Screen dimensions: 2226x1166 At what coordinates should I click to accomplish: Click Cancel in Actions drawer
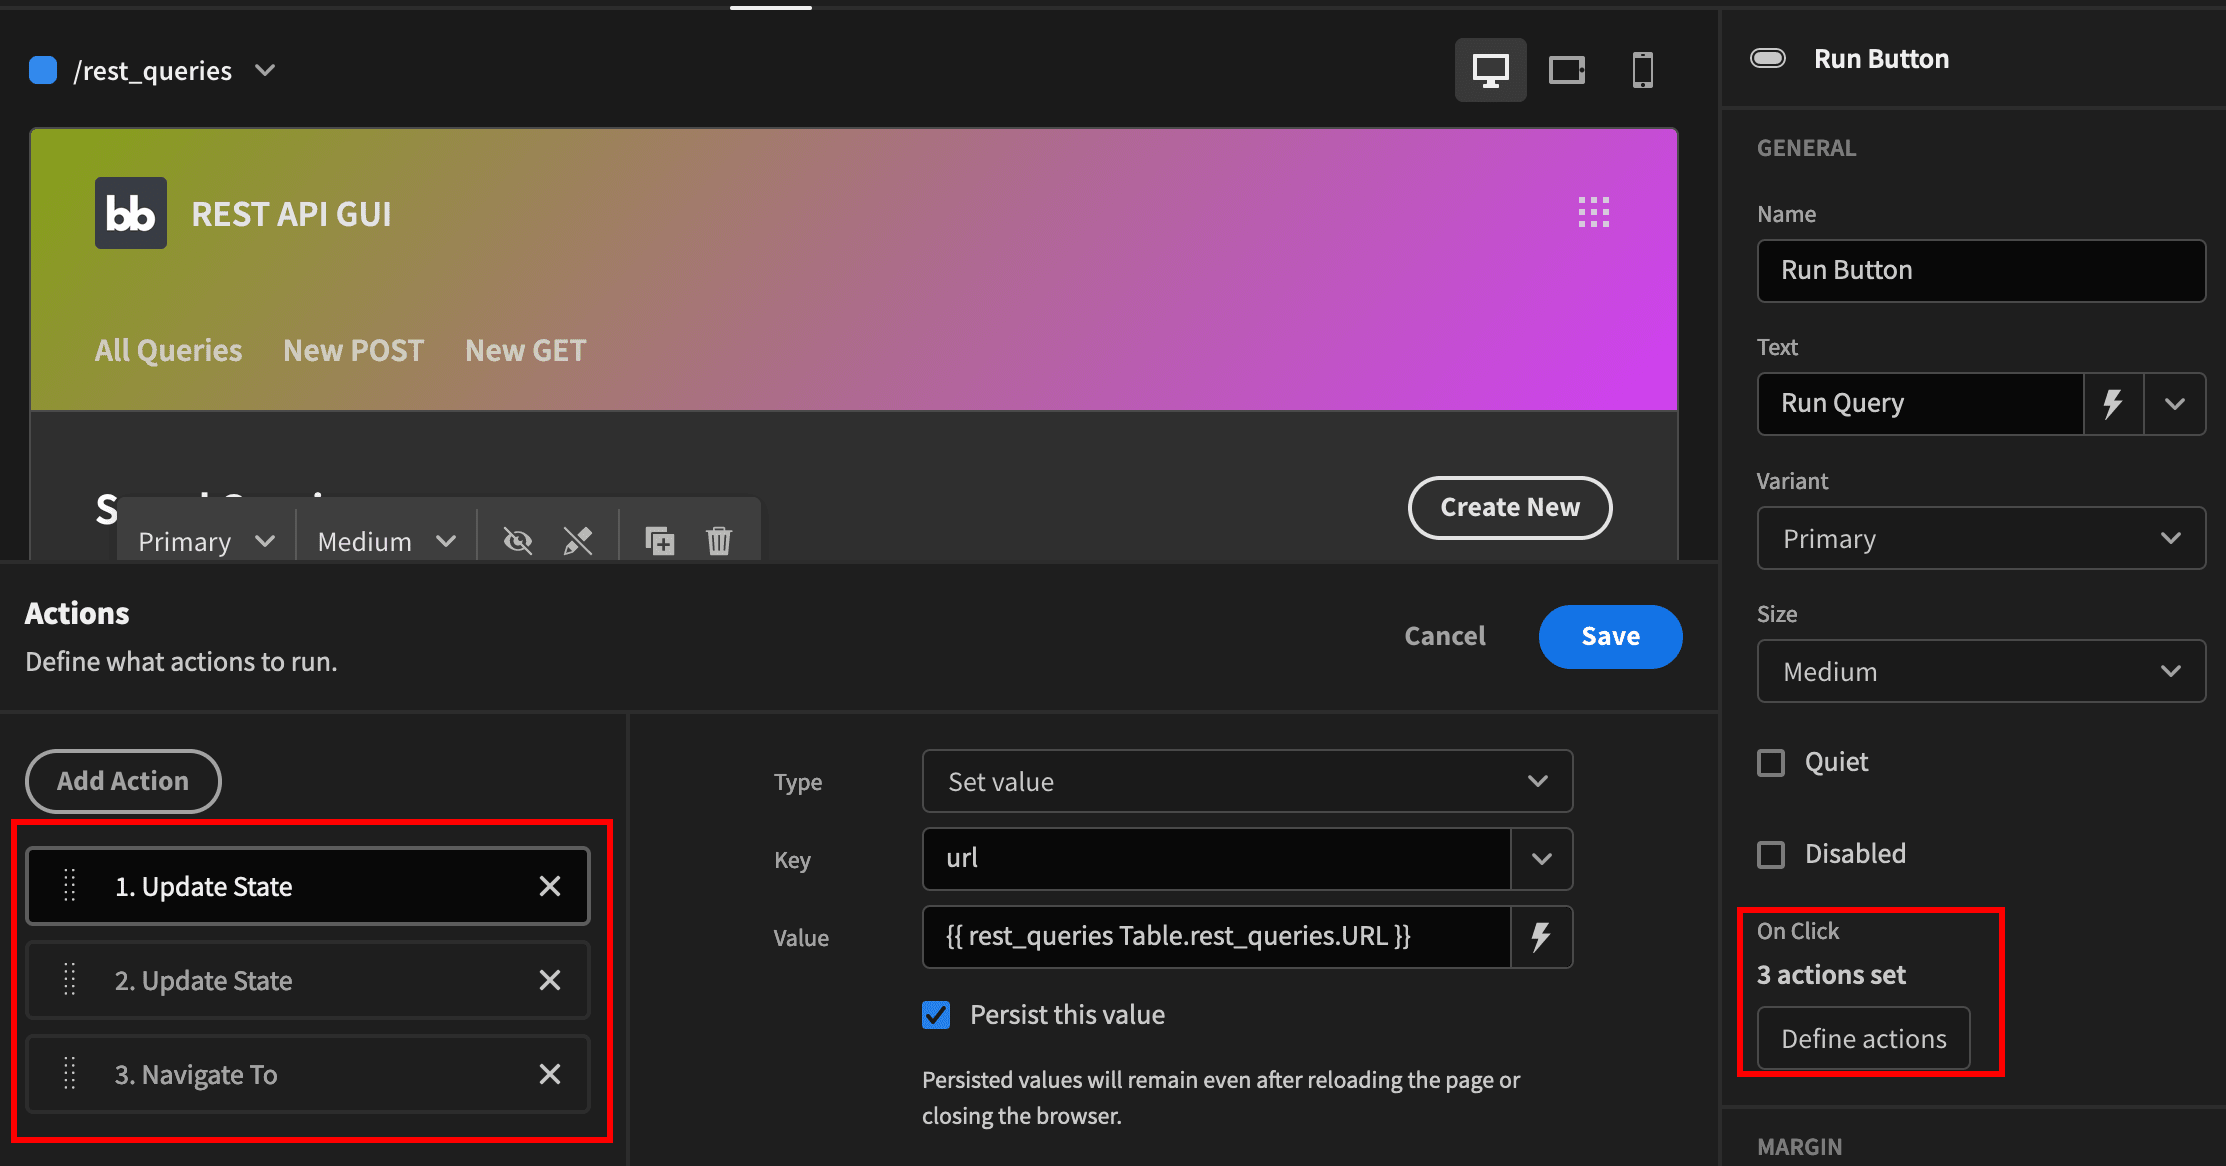click(x=1445, y=636)
